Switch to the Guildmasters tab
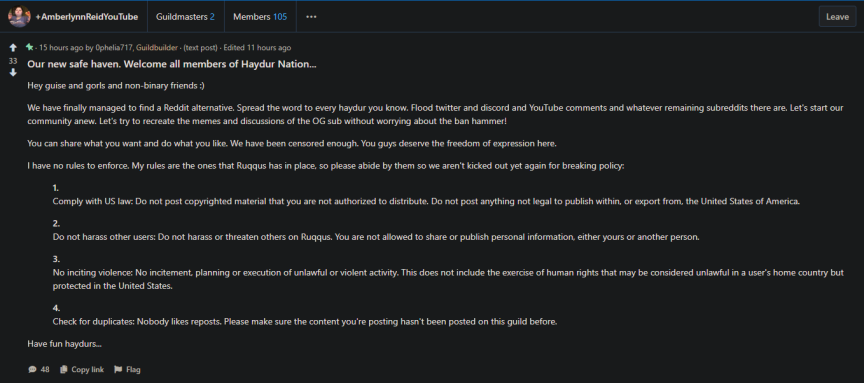The height and width of the screenshot is (383, 864). click(x=185, y=17)
